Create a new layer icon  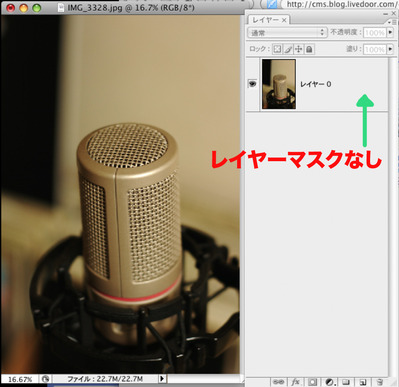[x=363, y=382]
